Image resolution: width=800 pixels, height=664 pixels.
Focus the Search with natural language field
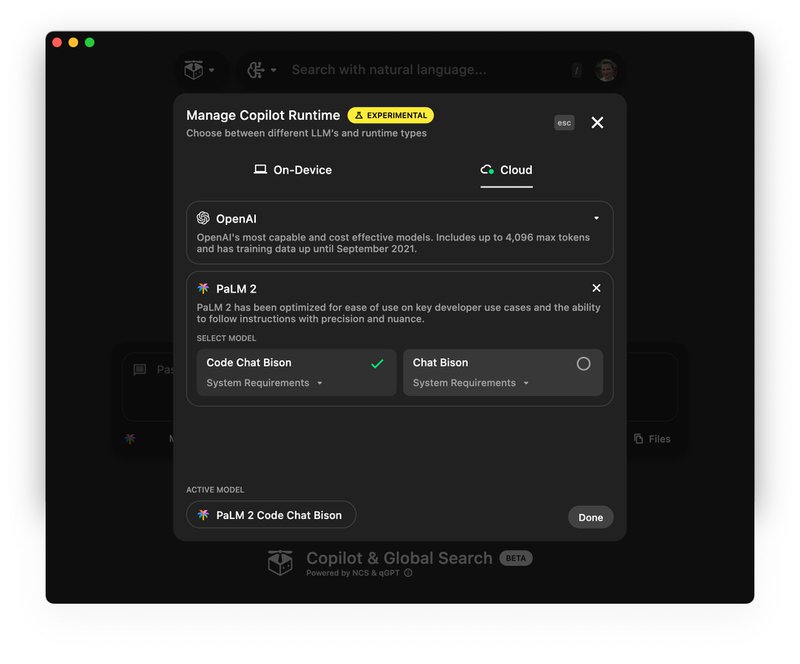(x=389, y=70)
